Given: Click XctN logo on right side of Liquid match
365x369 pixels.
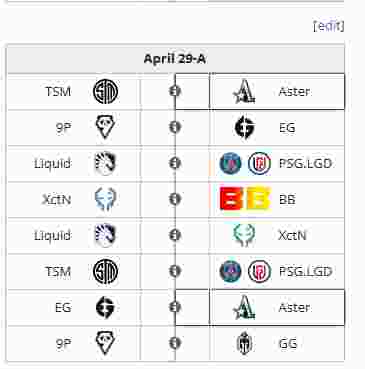Looking at the screenshot, I should pos(244,235).
